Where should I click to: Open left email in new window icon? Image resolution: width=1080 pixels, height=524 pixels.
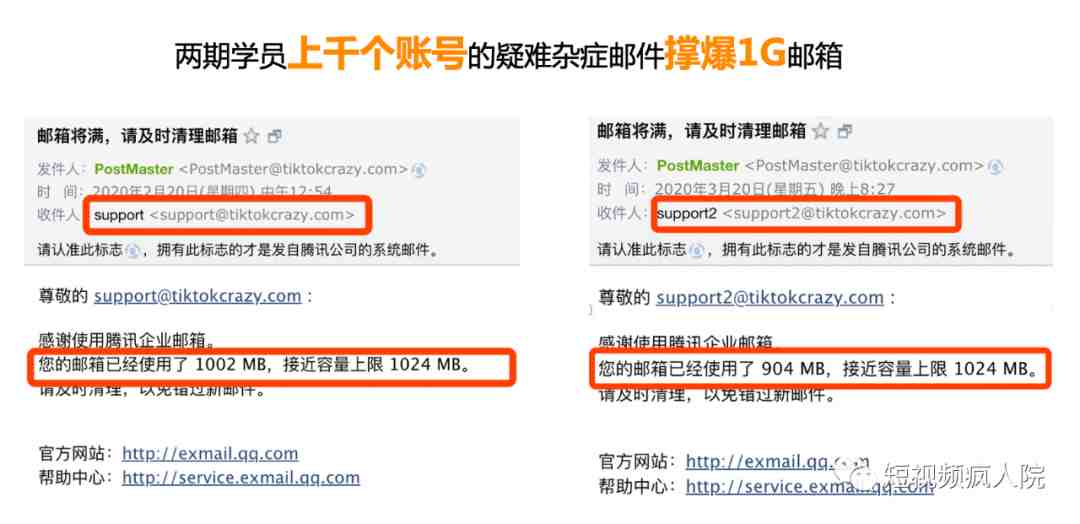point(275,137)
